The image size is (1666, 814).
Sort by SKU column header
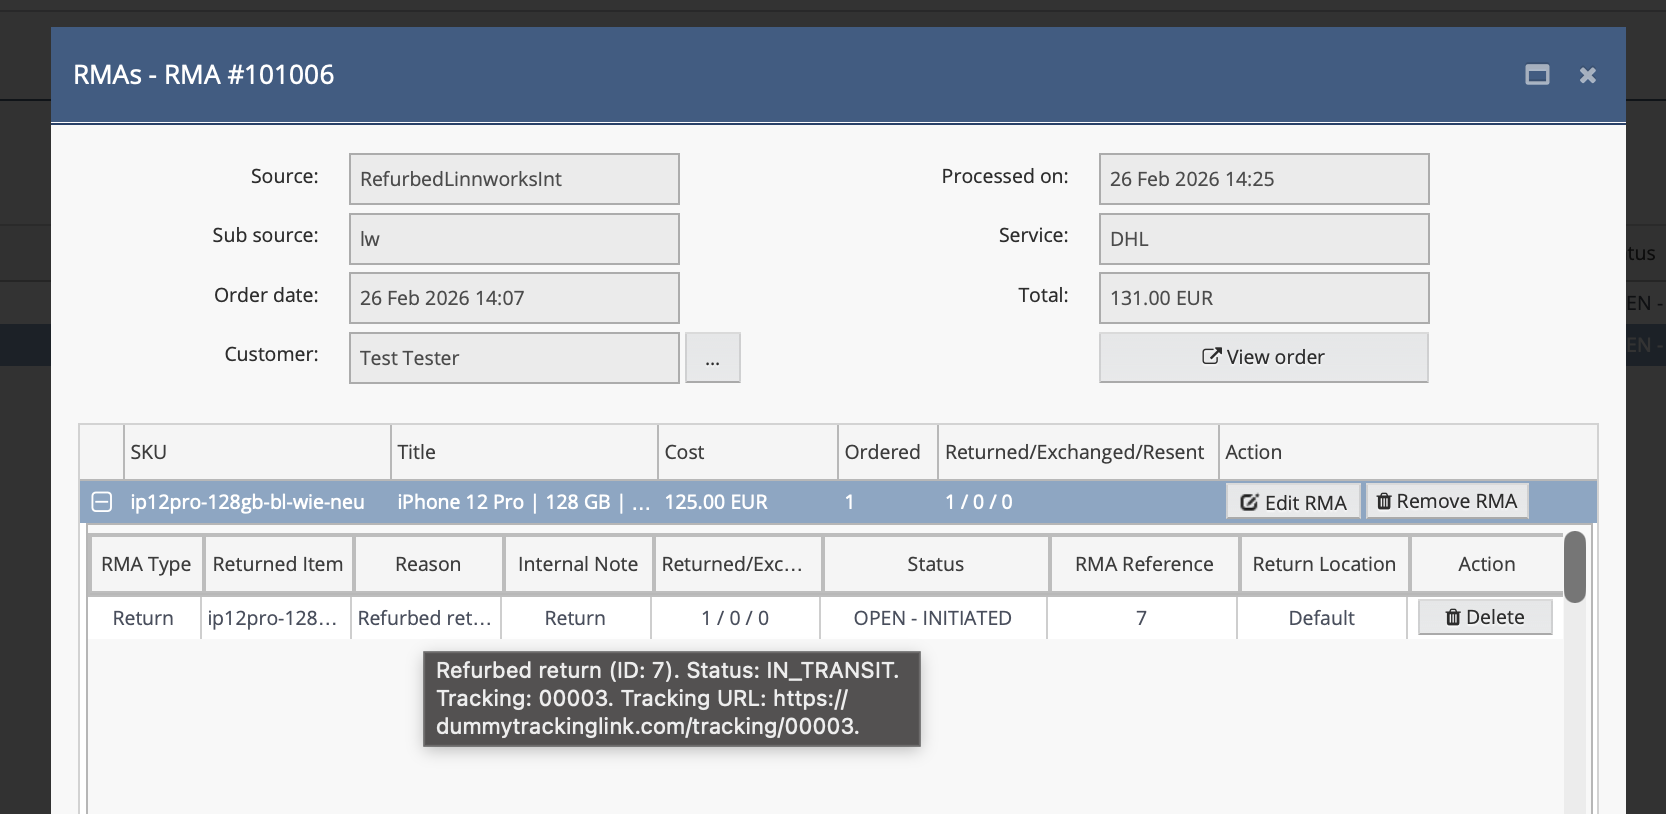[257, 452]
